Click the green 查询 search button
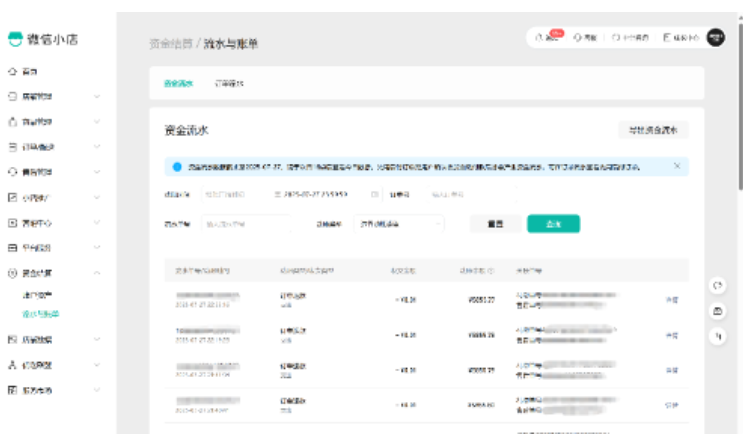Screen dimensions: 743x441 (553, 224)
